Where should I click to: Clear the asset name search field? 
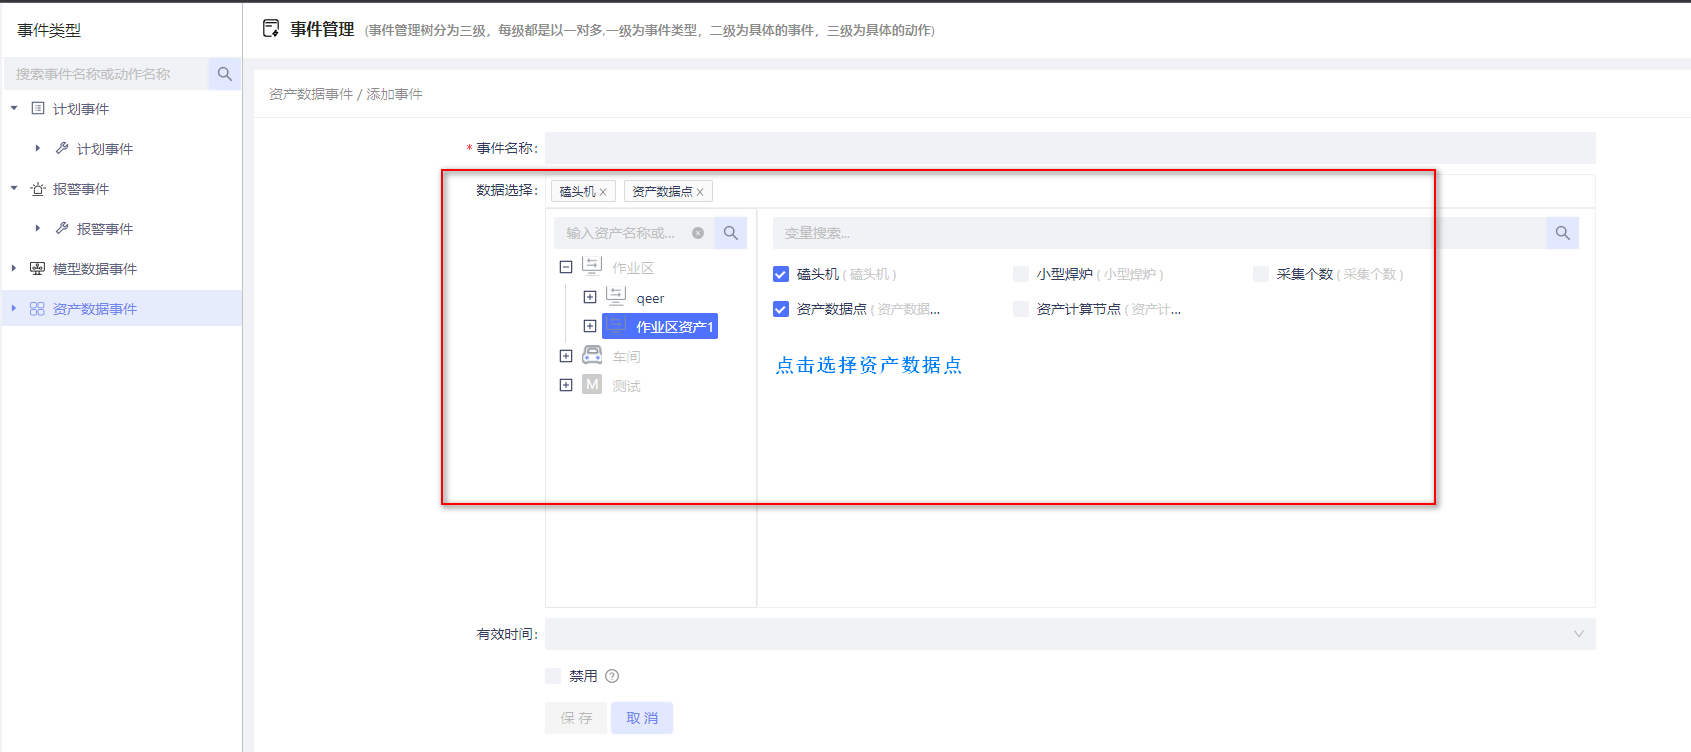[x=698, y=233]
